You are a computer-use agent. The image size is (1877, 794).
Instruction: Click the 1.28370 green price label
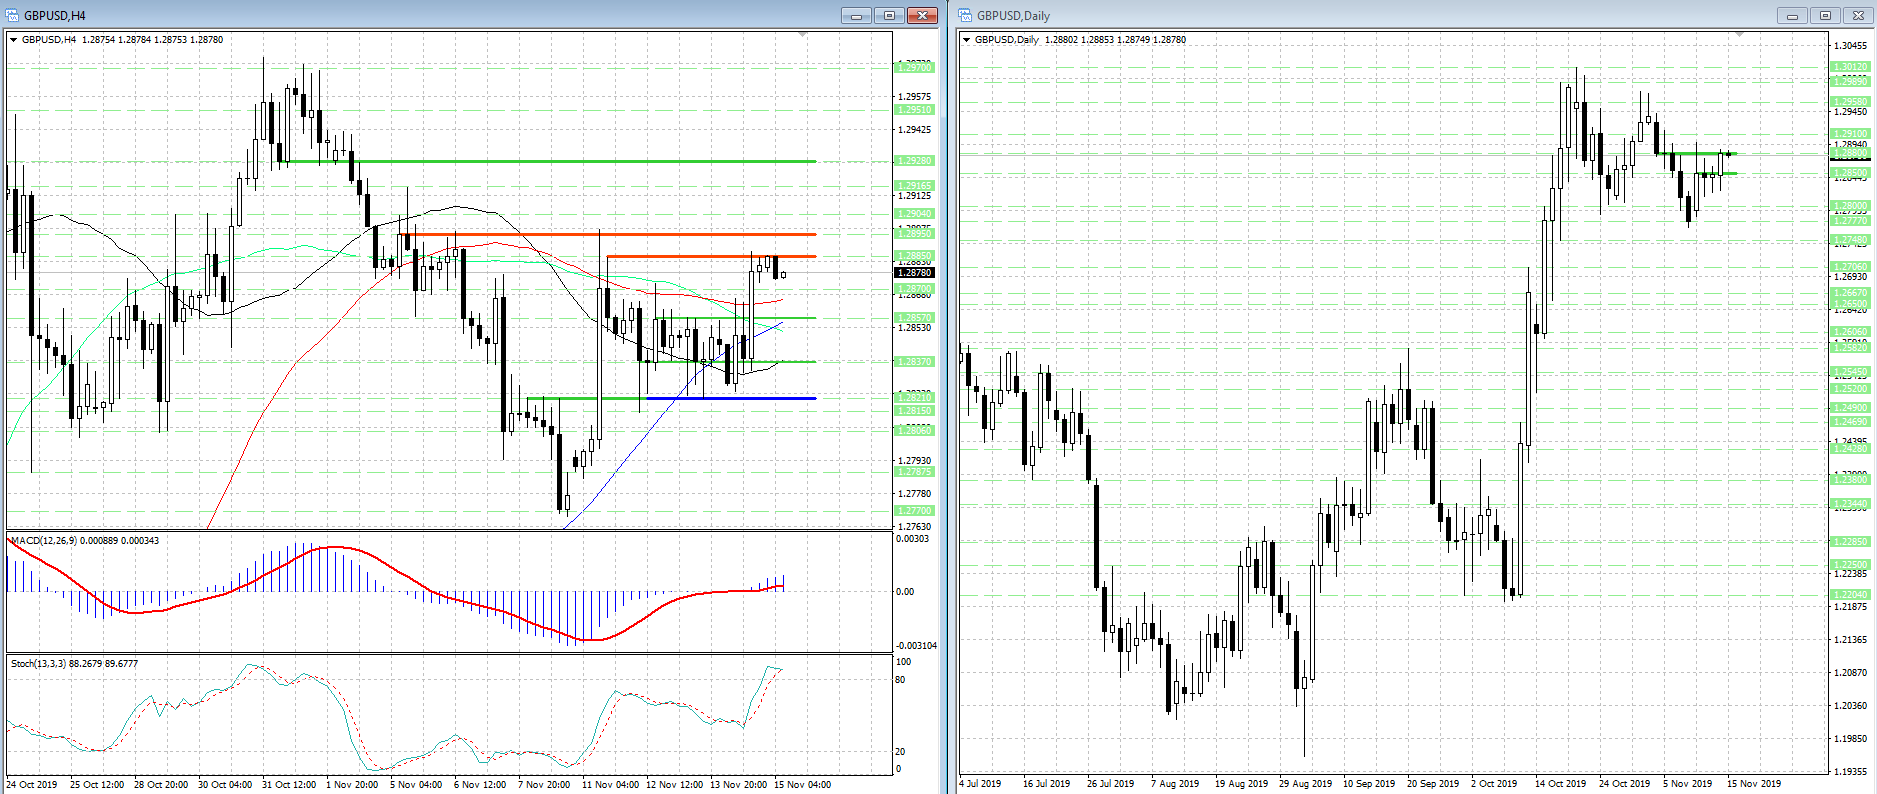click(914, 362)
